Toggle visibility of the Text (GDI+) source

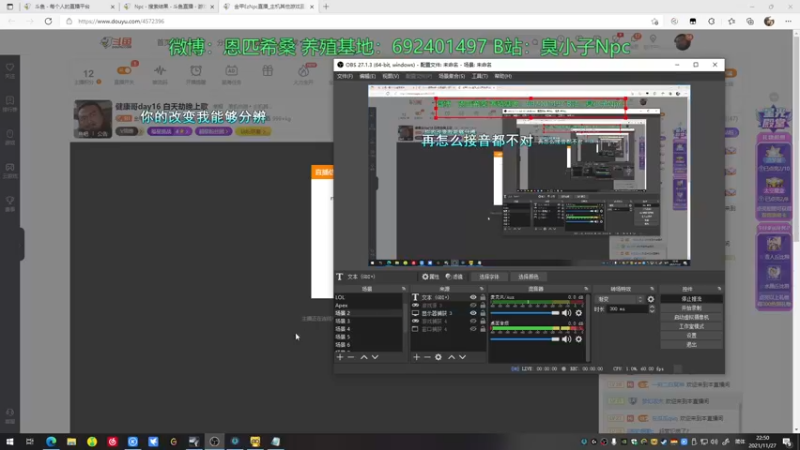pyautogui.click(x=473, y=297)
